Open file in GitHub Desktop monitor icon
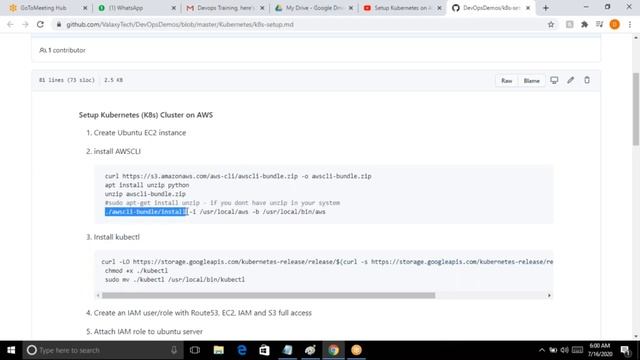 (554, 80)
